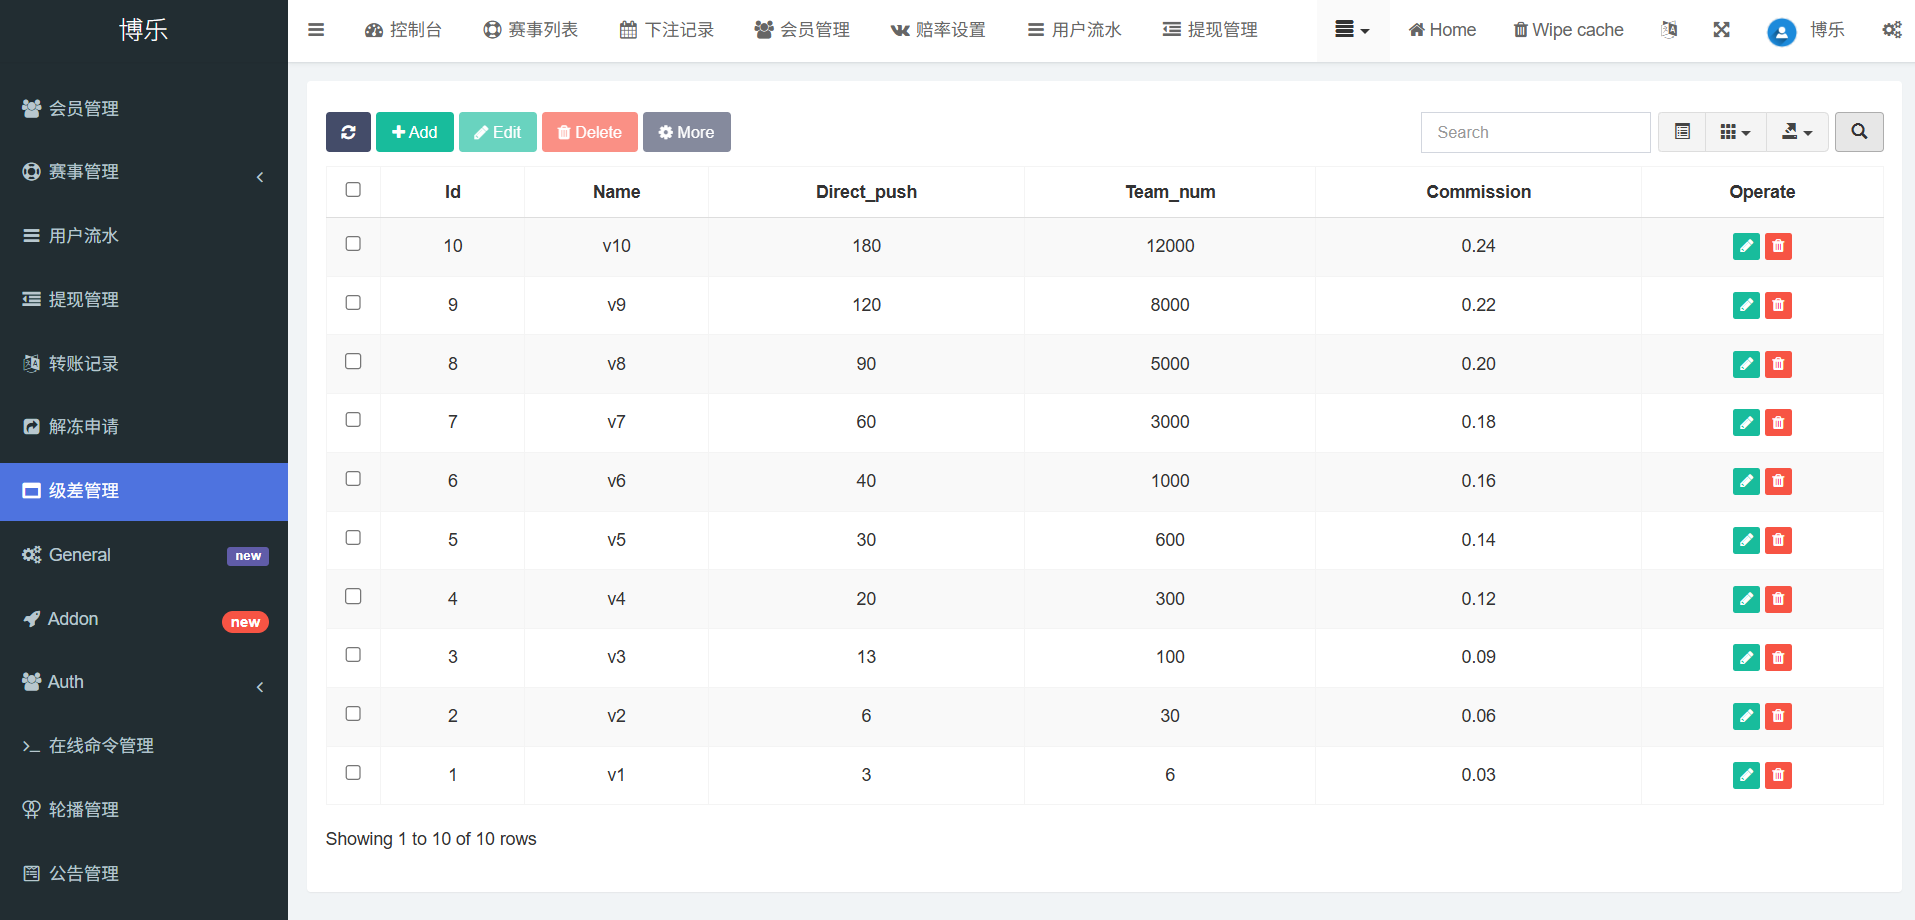The image size is (1915, 920).
Task: Expand the More actions dropdown
Action: (686, 132)
